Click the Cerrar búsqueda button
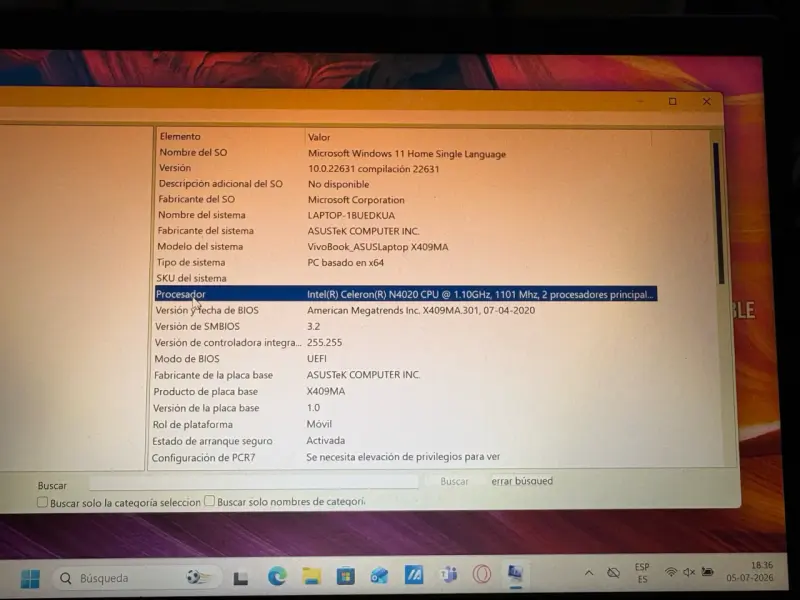The image size is (800, 600). [x=522, y=481]
